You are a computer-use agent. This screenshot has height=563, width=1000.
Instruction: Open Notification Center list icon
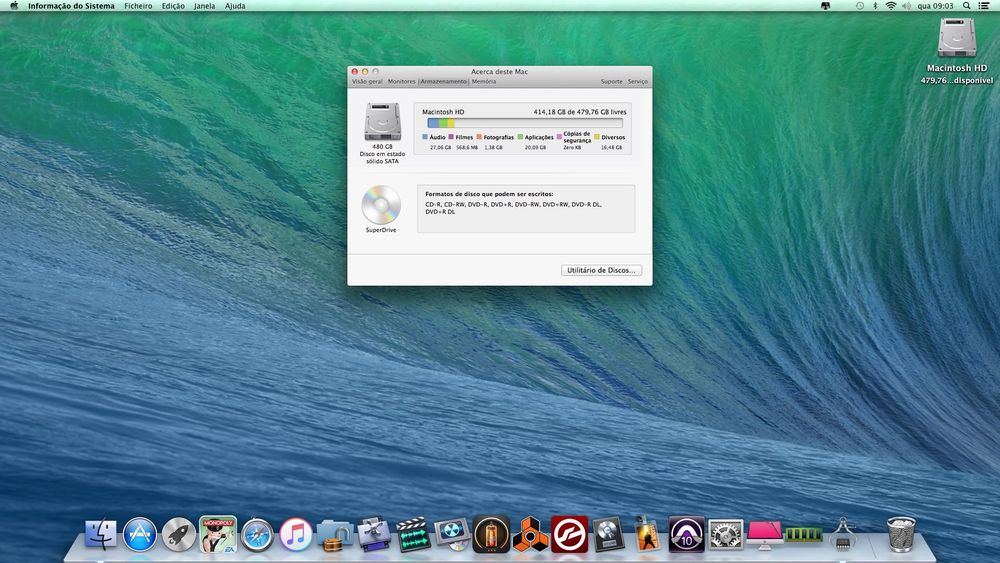click(x=984, y=6)
